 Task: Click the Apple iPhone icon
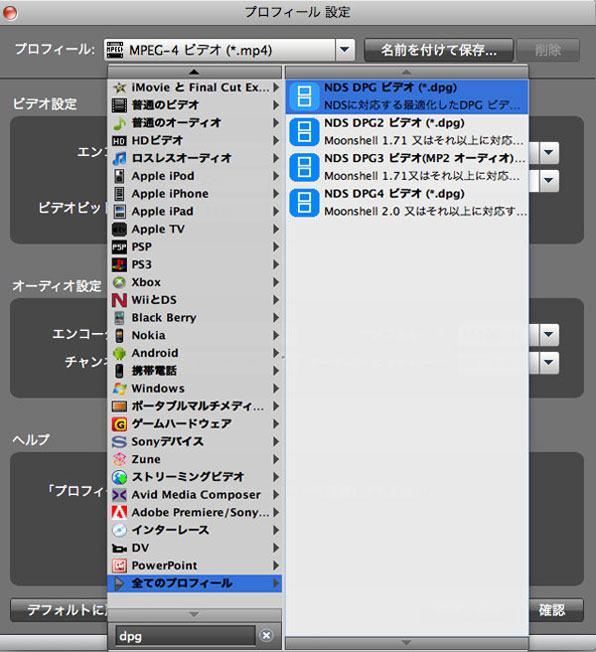coord(119,194)
